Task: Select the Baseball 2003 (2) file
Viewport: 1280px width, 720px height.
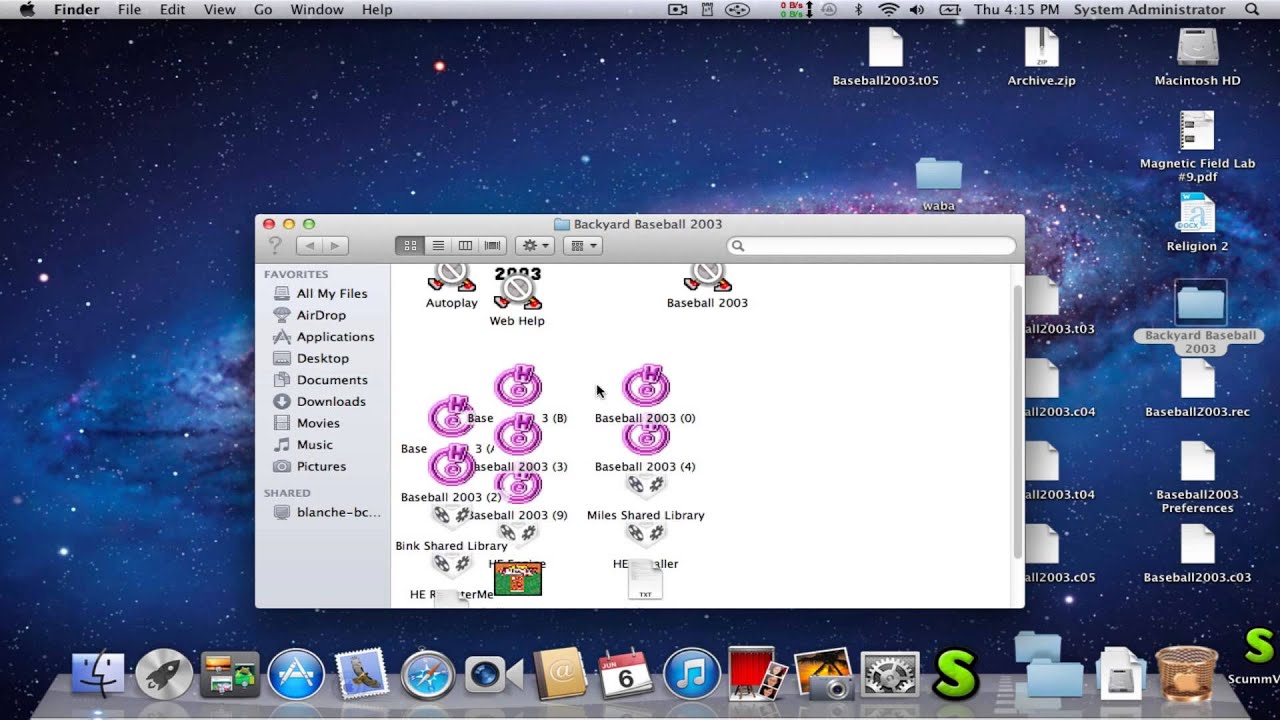Action: pos(452,467)
